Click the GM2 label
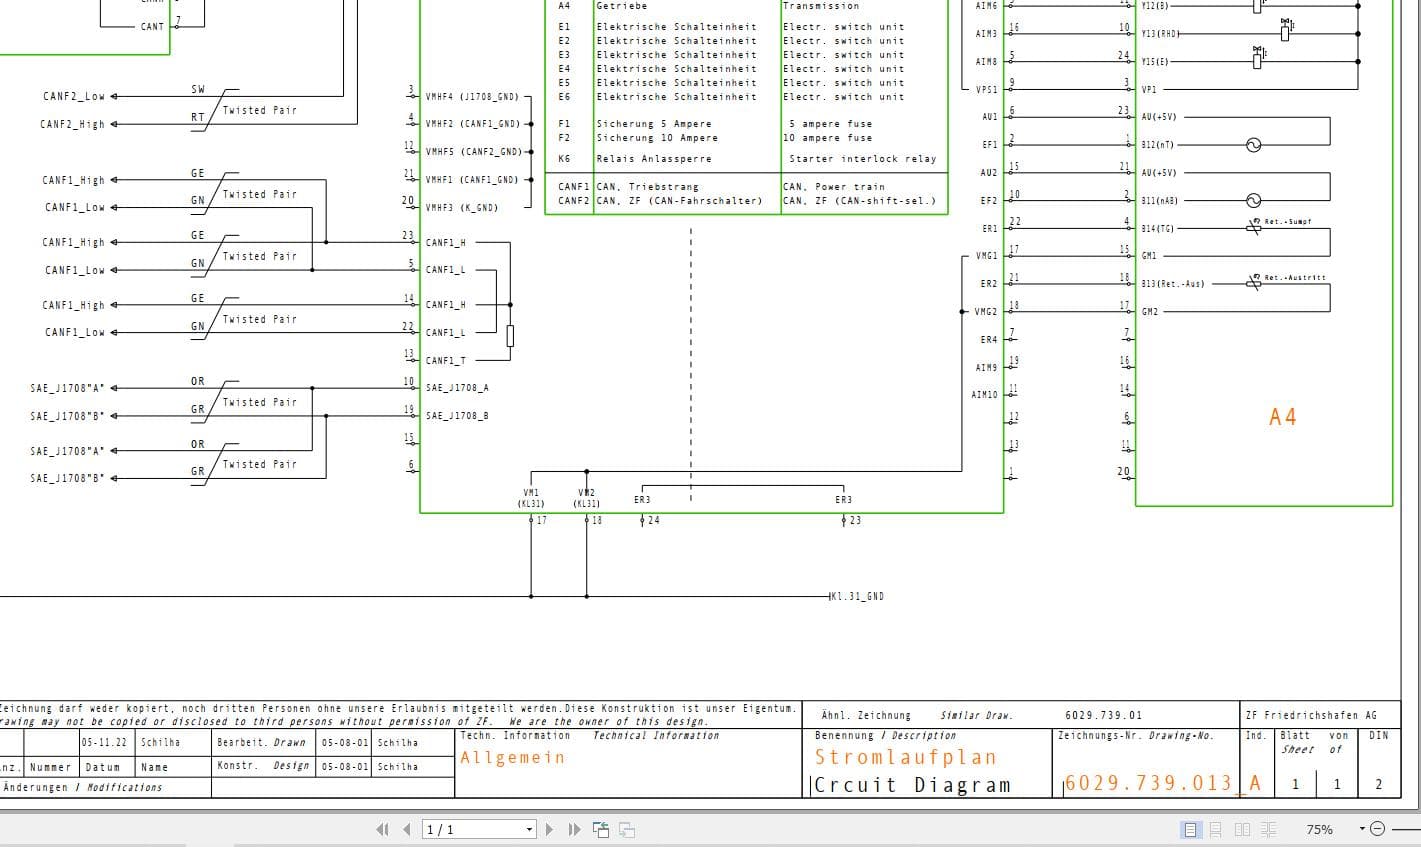 [x=1149, y=312]
